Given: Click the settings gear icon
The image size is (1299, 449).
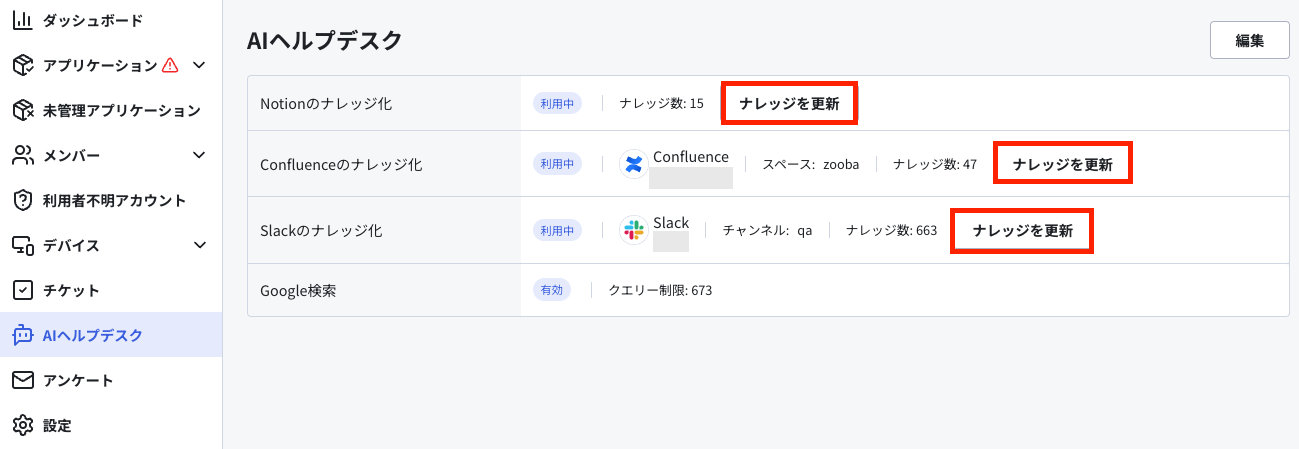Looking at the screenshot, I should [x=22, y=425].
